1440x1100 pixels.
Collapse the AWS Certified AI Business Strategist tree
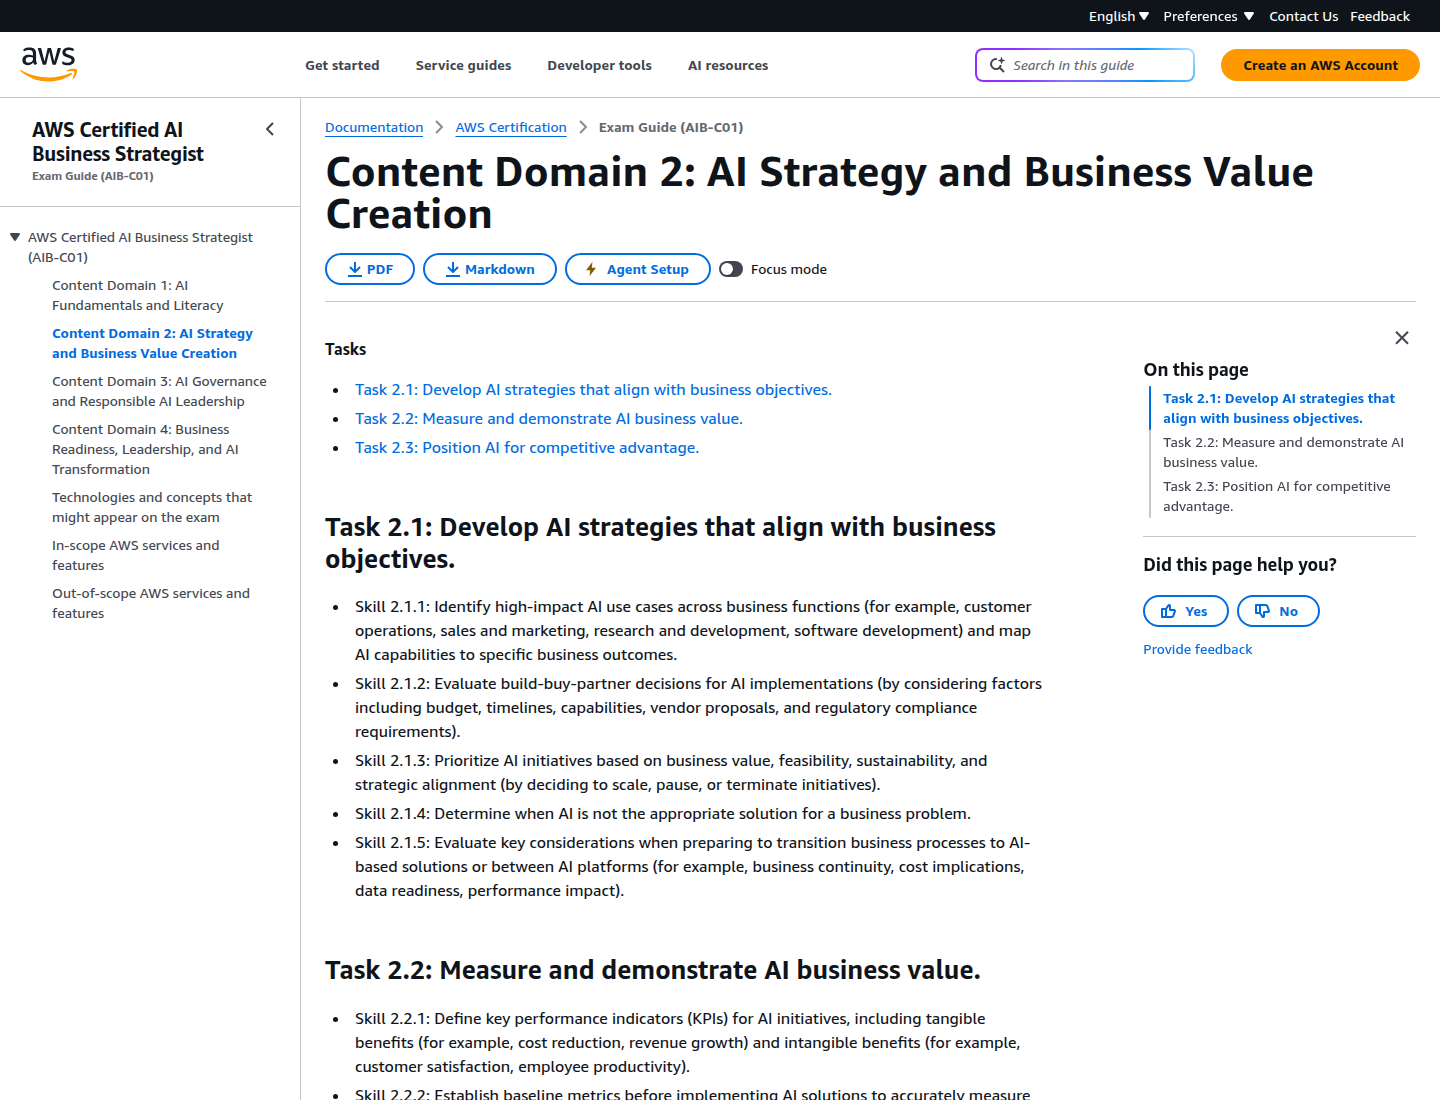point(15,237)
